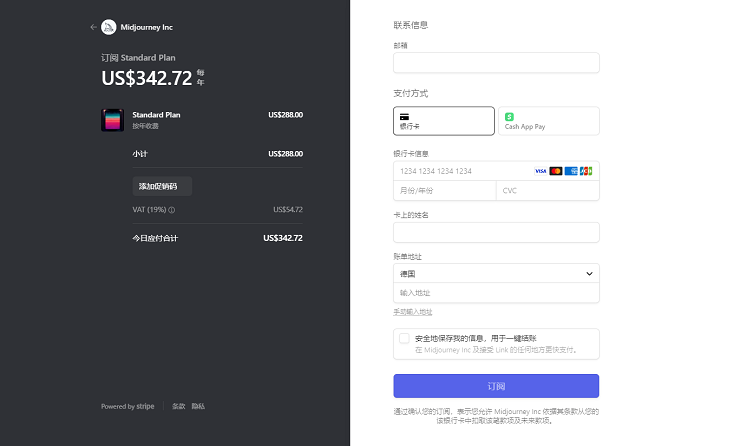Click the 添加促销码 promo code button
The image size is (740, 446).
(162, 186)
